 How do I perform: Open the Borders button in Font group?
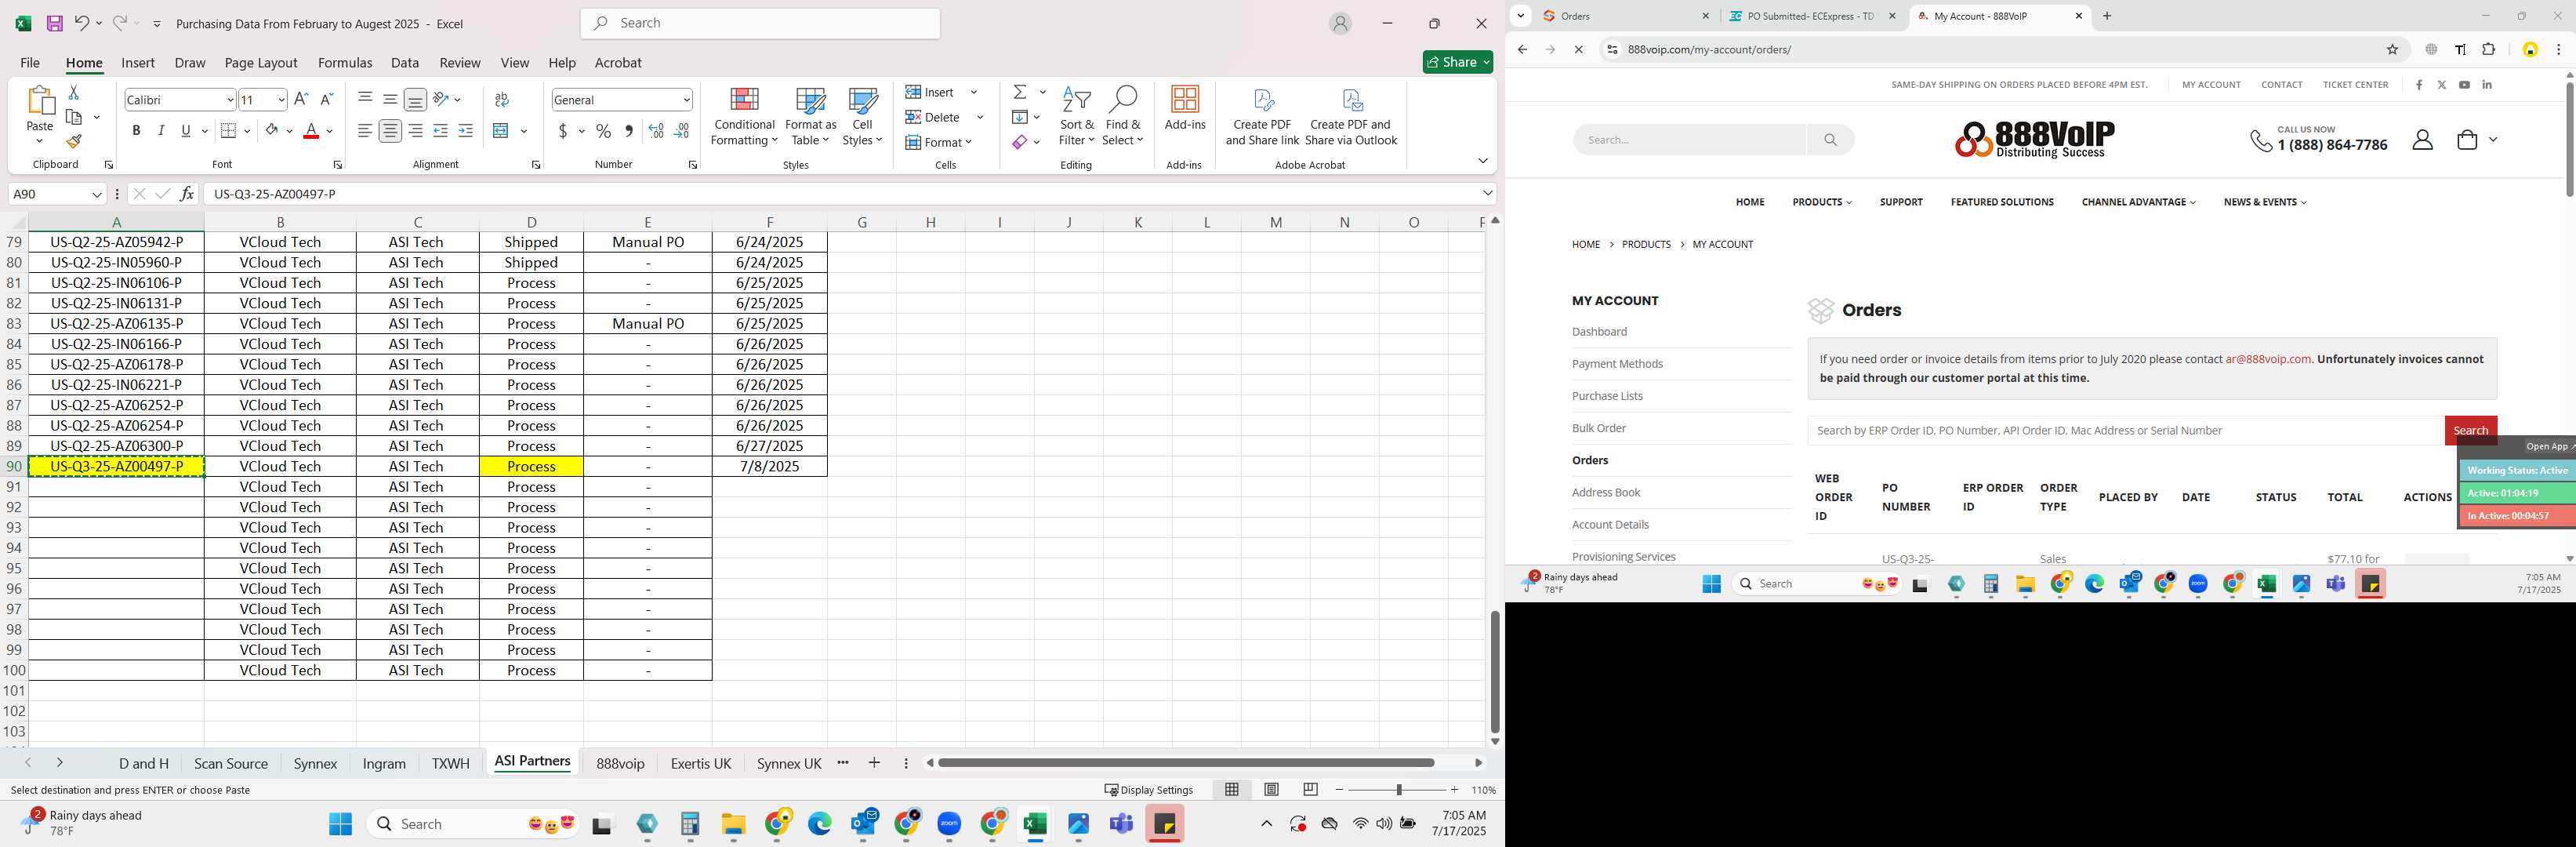228,131
